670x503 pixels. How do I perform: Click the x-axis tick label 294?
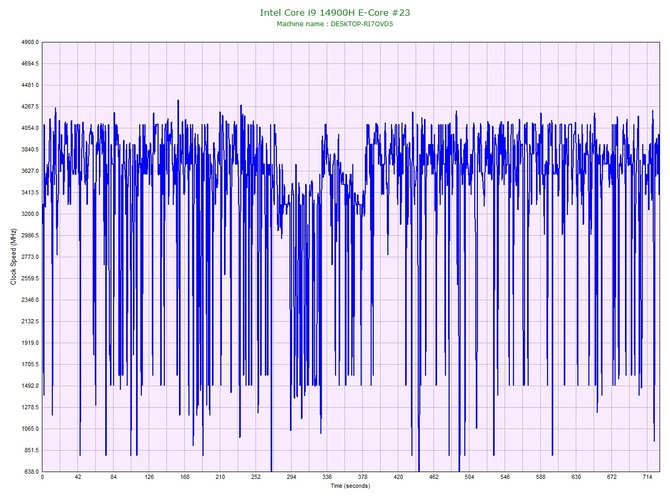pyautogui.click(x=291, y=477)
